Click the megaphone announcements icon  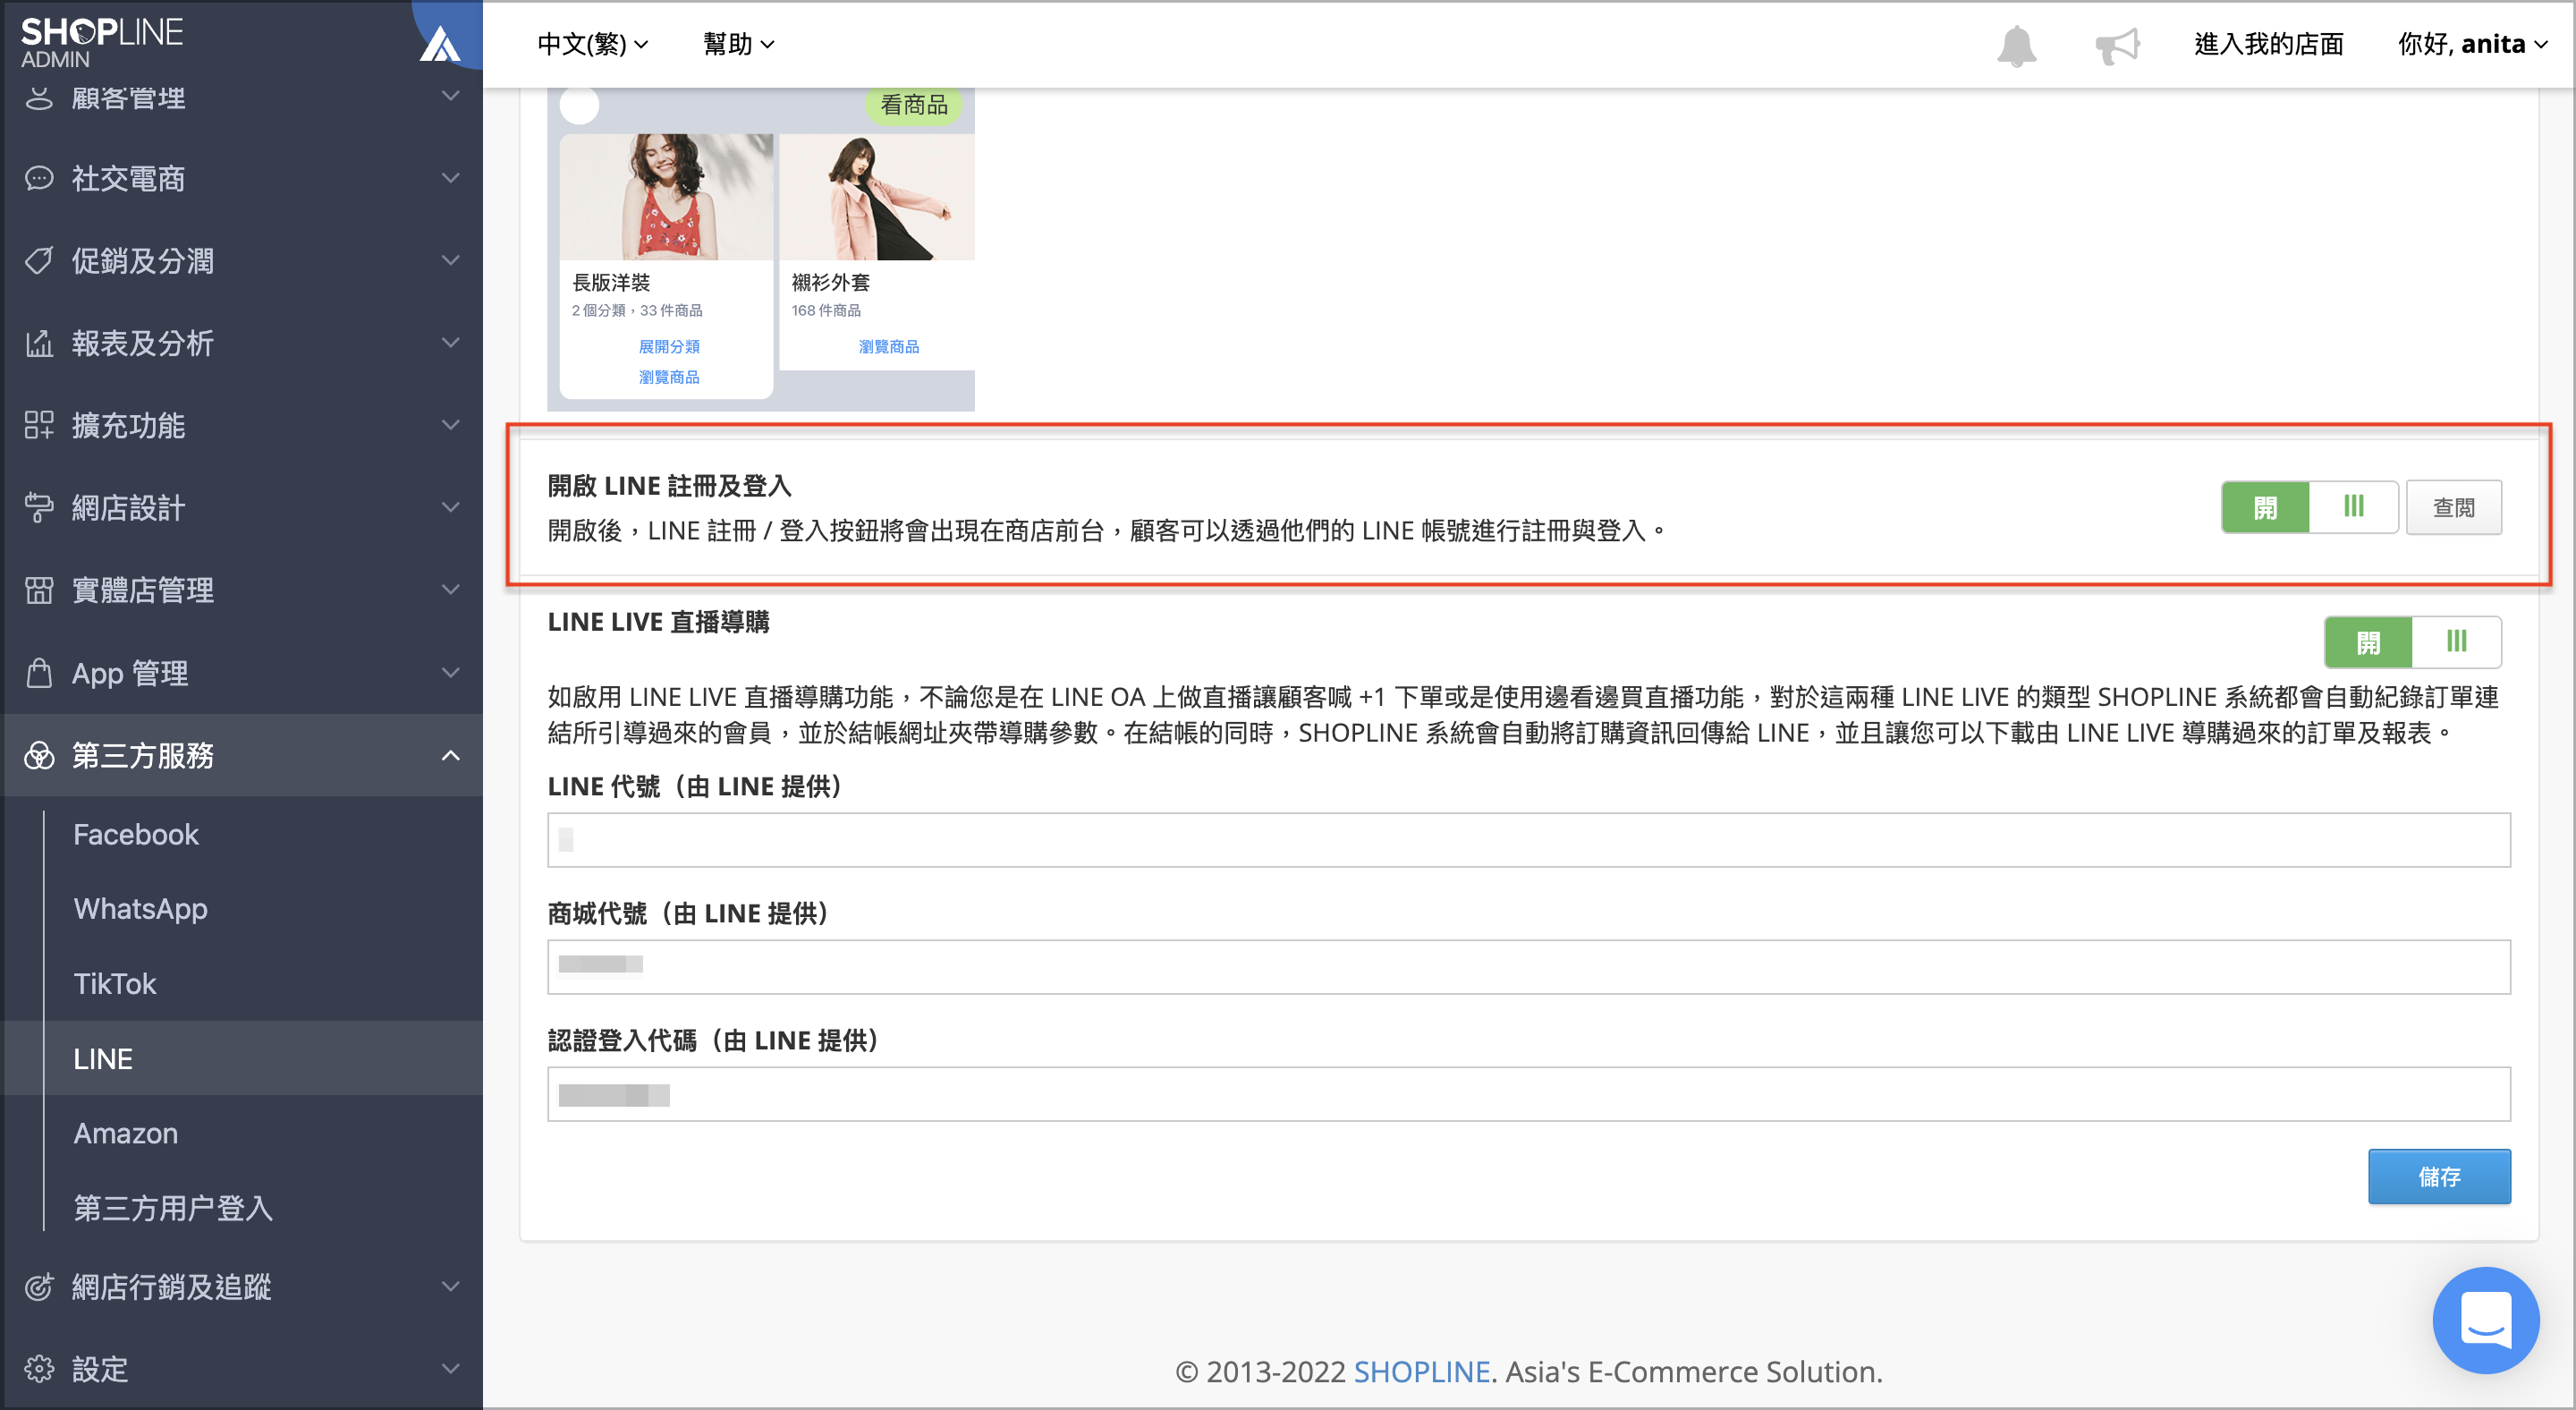click(2117, 45)
